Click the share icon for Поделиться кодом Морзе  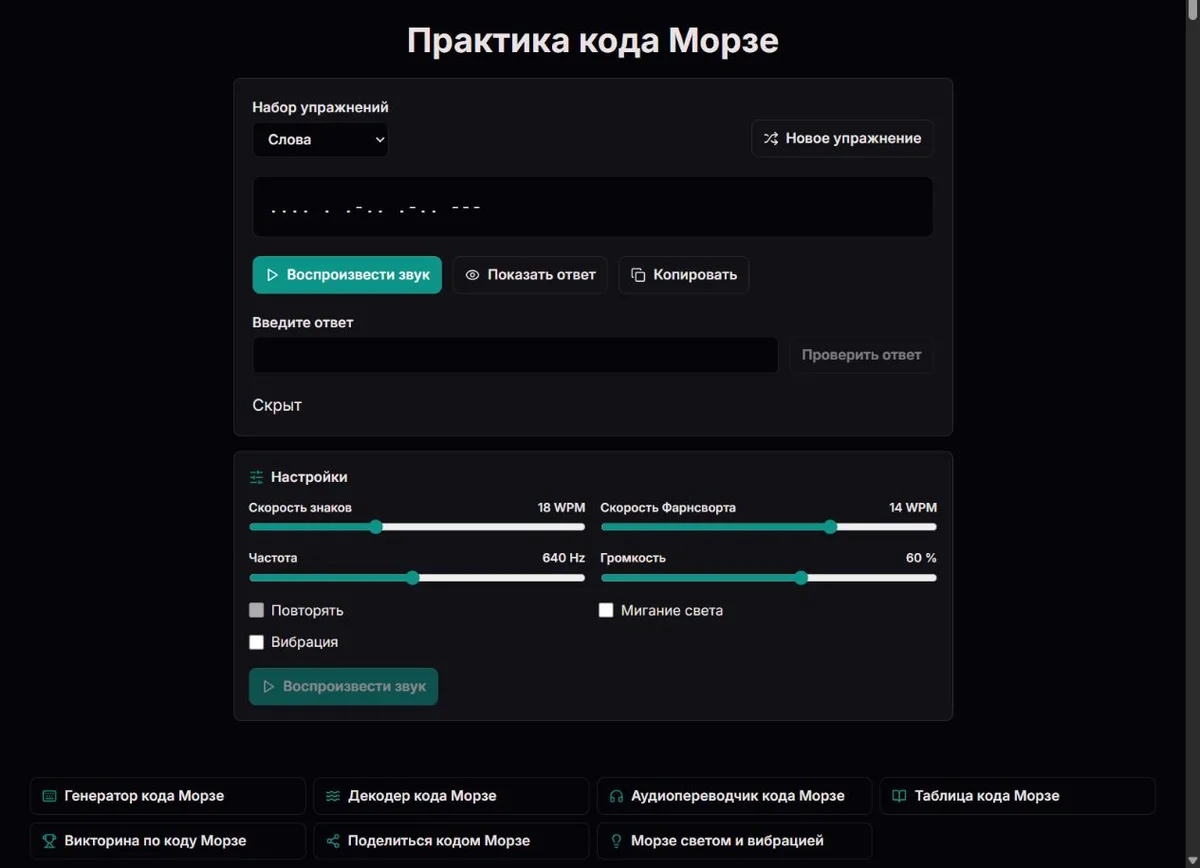[333, 841]
